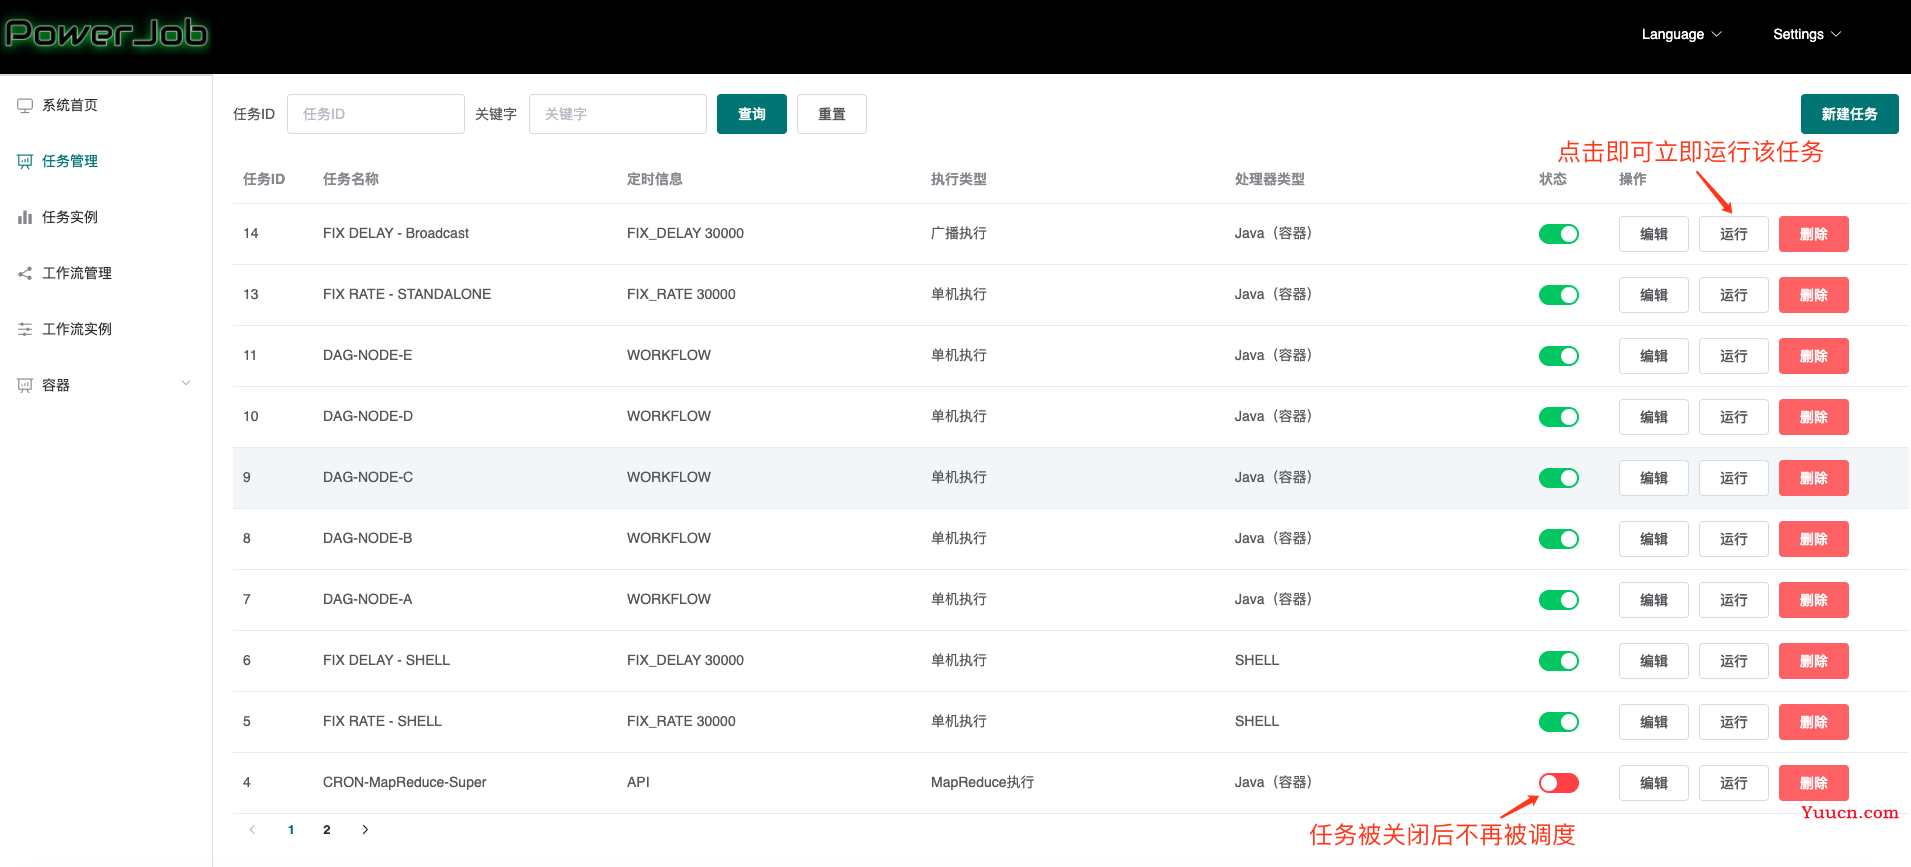Click the 广播执行 cell
The width and height of the screenshot is (1911, 867).
click(959, 233)
